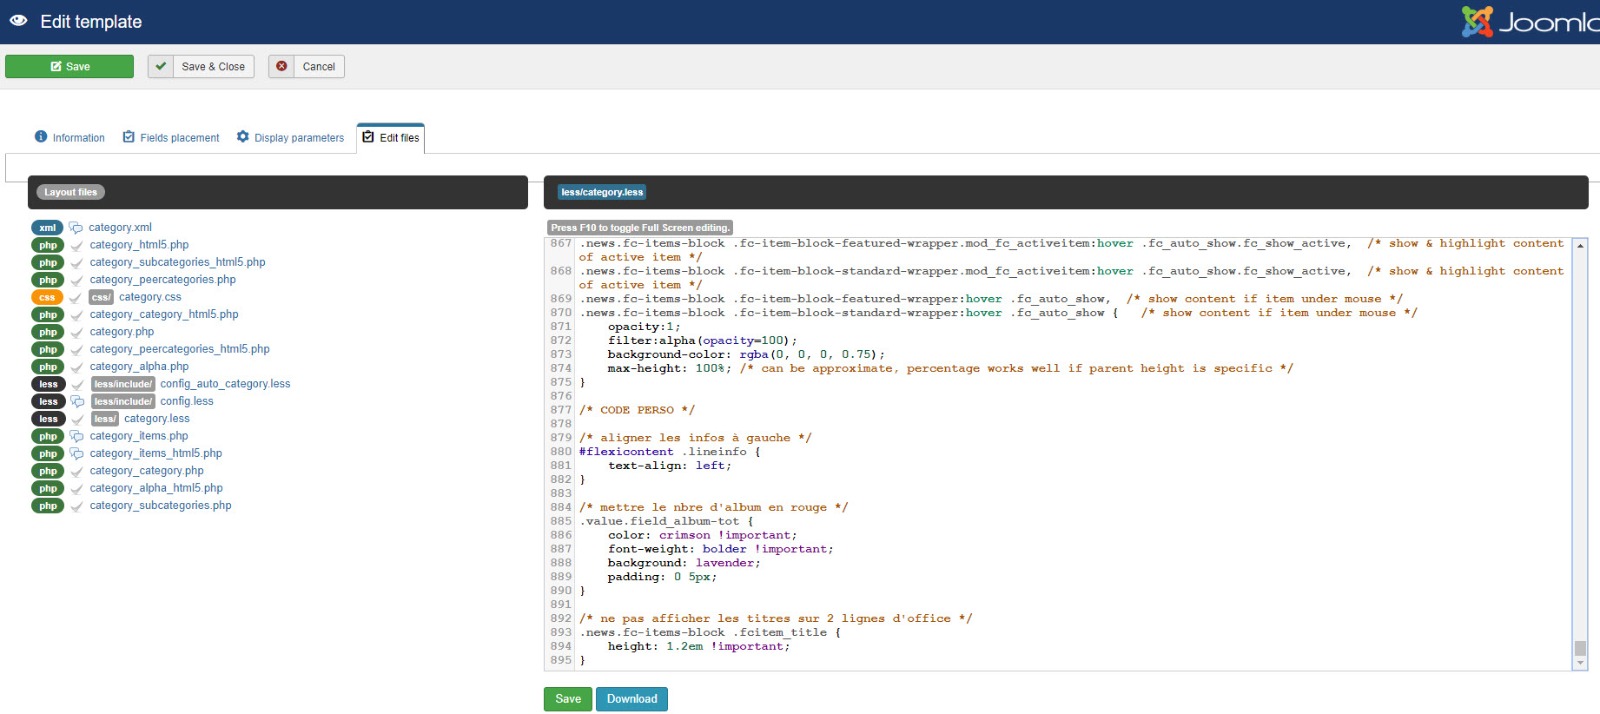Click the check icon beside category.less
The image size is (1600, 714).
coord(77,420)
